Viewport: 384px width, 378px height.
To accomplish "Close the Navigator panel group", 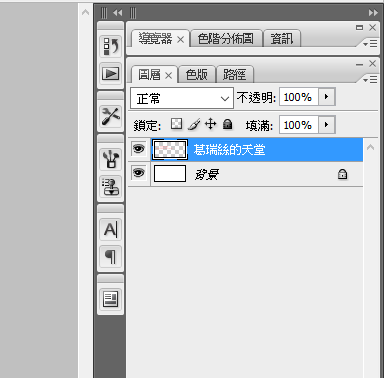I will tap(373, 28).
